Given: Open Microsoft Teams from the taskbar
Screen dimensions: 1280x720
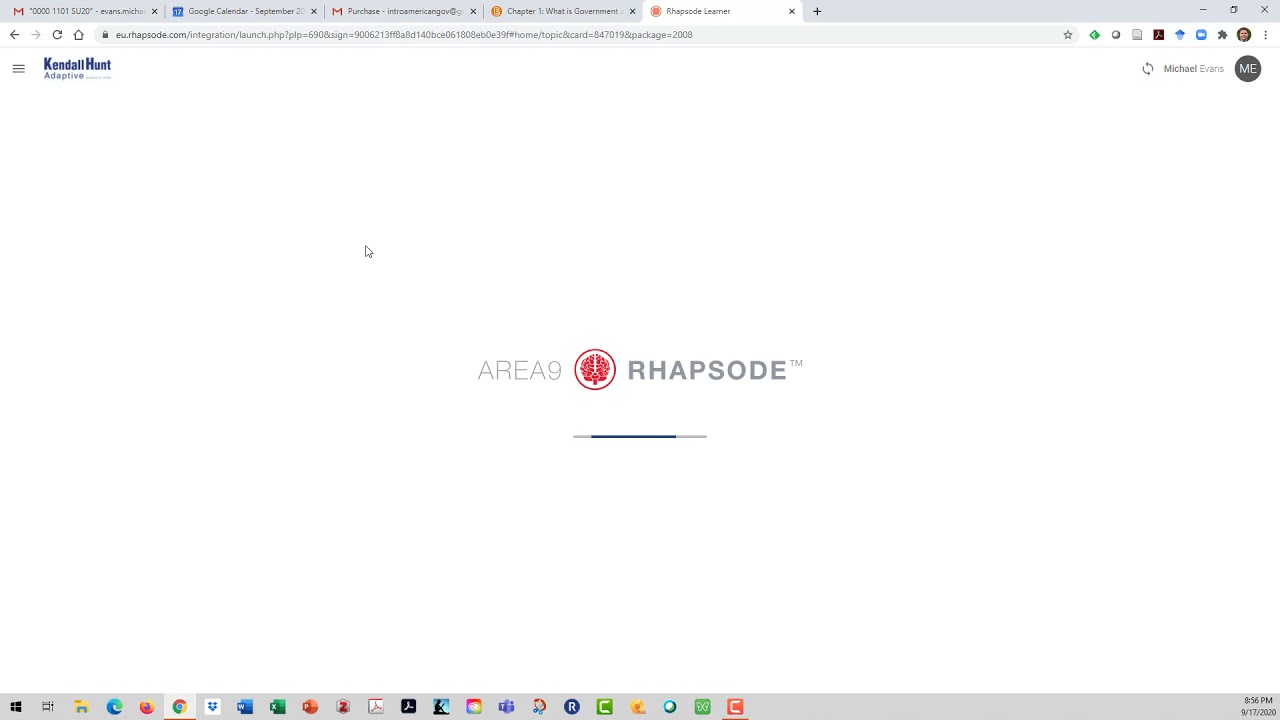Looking at the screenshot, I should 506,707.
